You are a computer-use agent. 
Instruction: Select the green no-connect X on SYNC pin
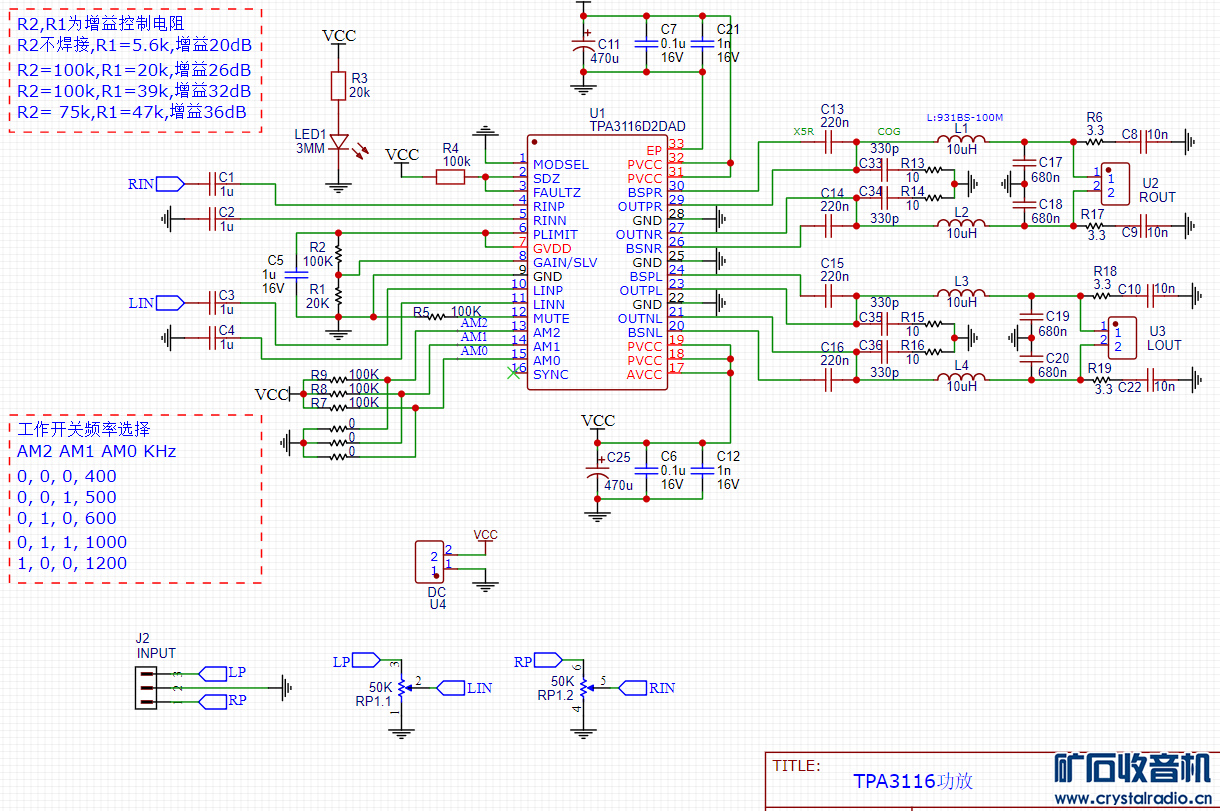pyautogui.click(x=514, y=373)
